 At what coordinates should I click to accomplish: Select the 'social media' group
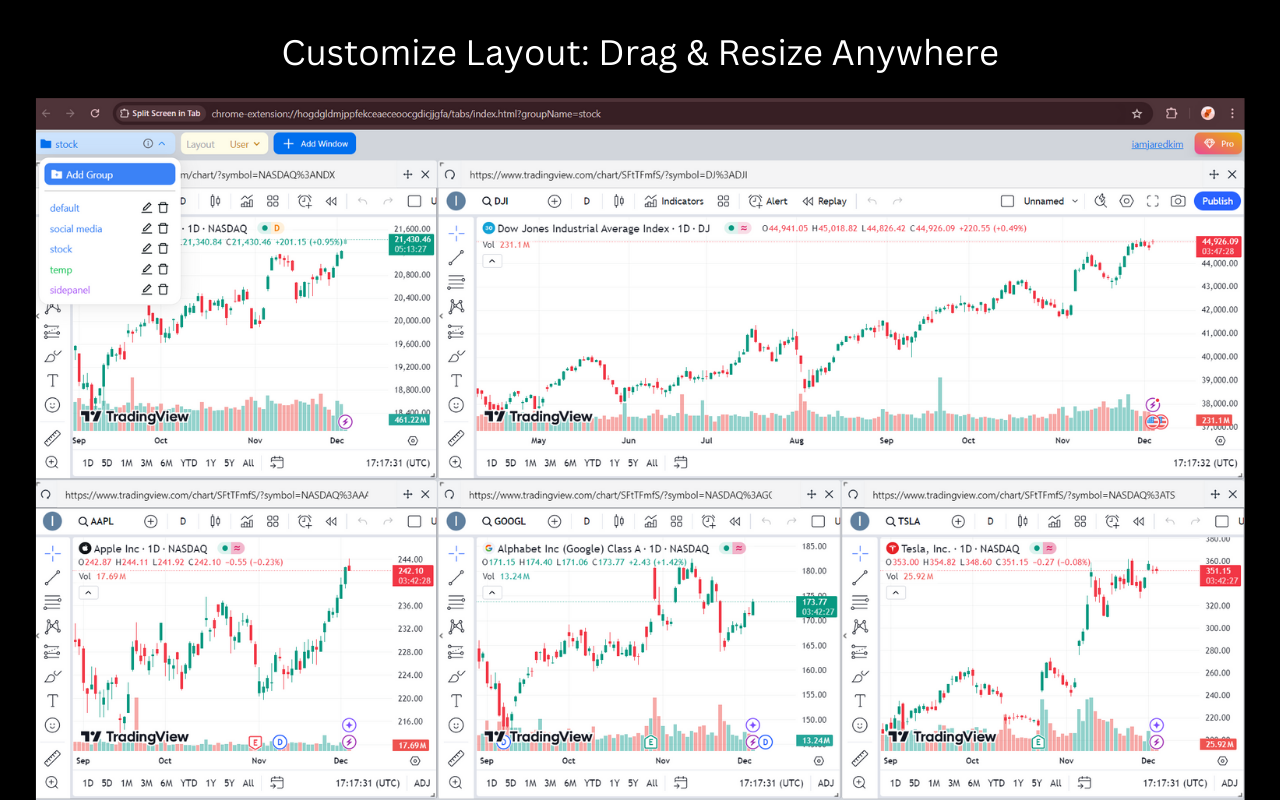point(76,229)
